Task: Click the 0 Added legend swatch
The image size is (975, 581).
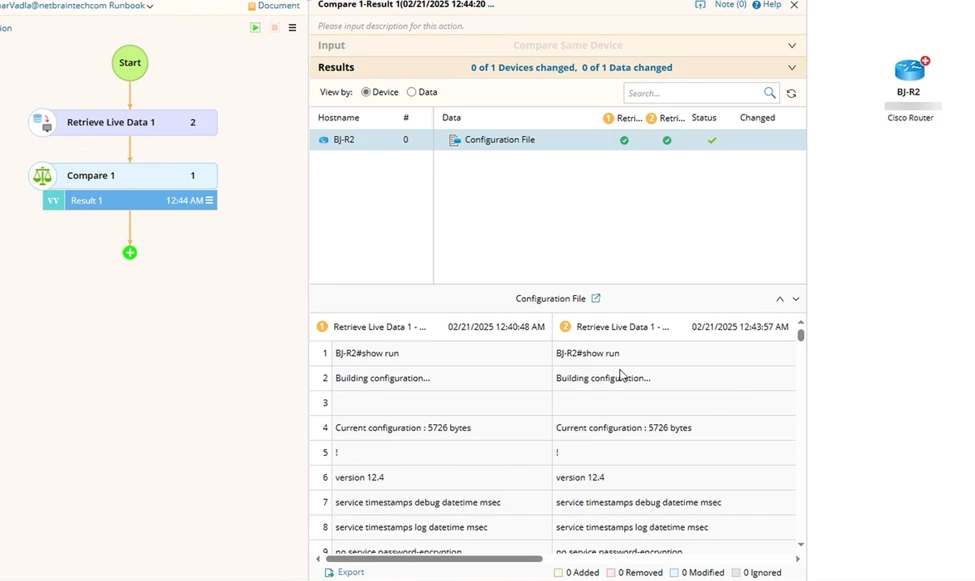Action: click(x=558, y=573)
